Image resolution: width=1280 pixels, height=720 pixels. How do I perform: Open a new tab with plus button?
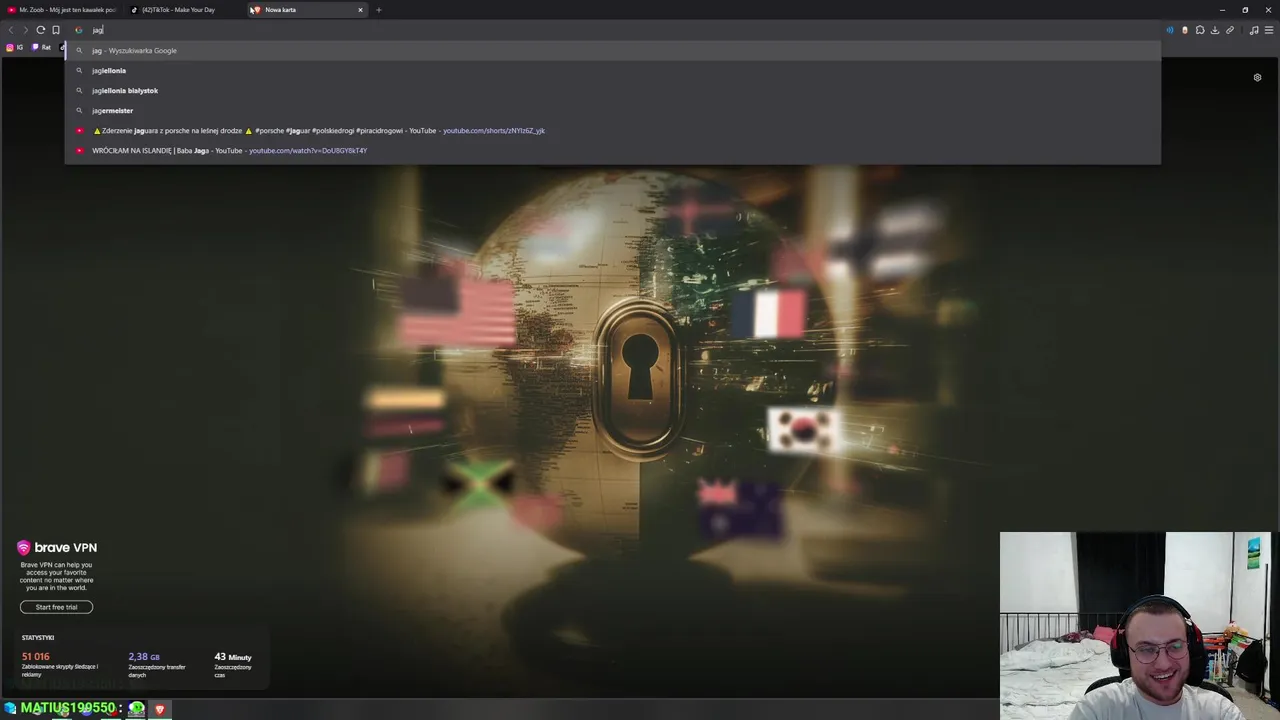[378, 10]
